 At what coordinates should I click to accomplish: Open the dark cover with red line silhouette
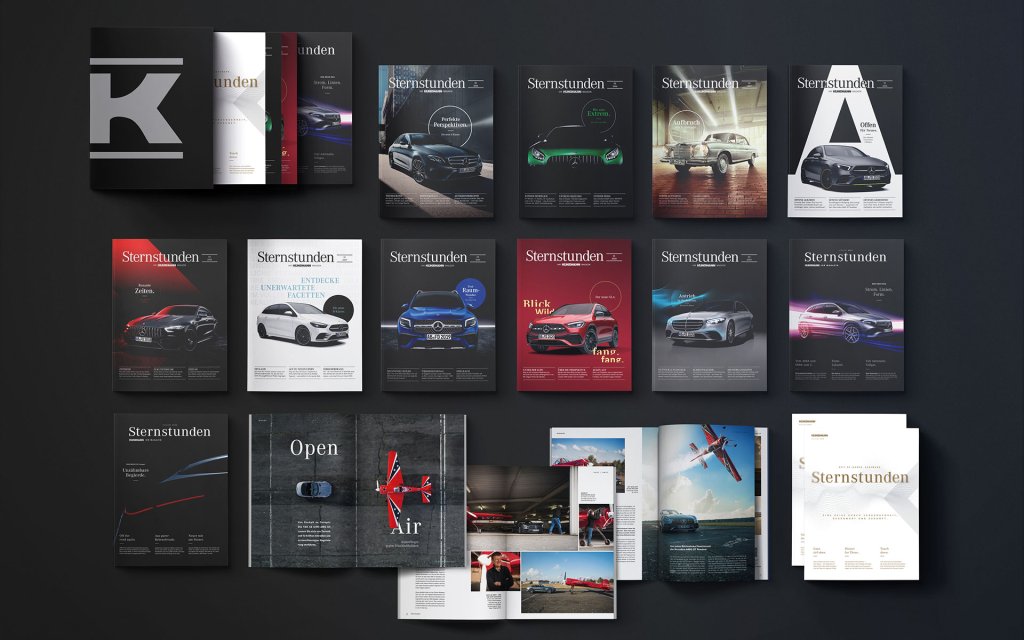pos(171,490)
